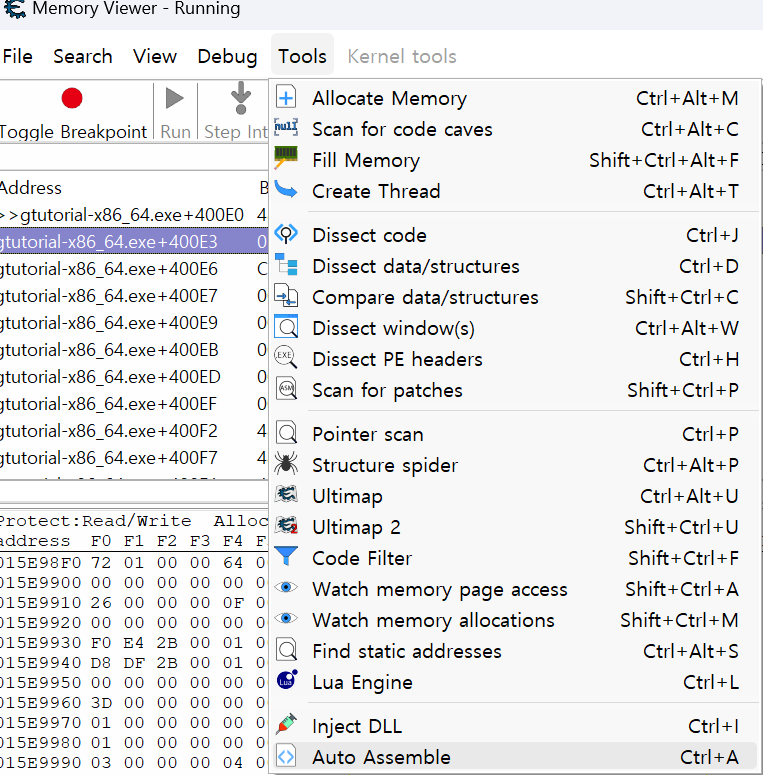Click the Inject DLL syringe icon
The image size is (763, 775).
click(x=287, y=724)
